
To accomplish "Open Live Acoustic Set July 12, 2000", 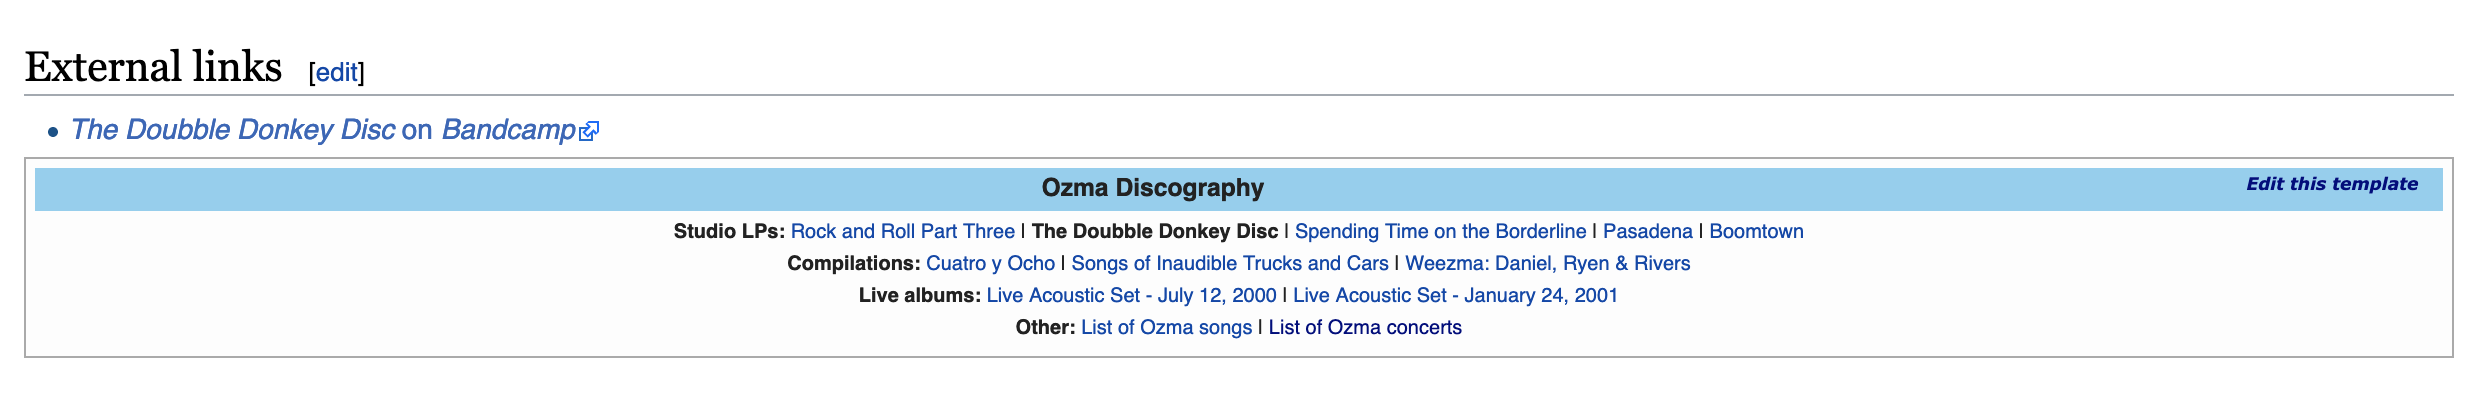I will pos(1131,295).
